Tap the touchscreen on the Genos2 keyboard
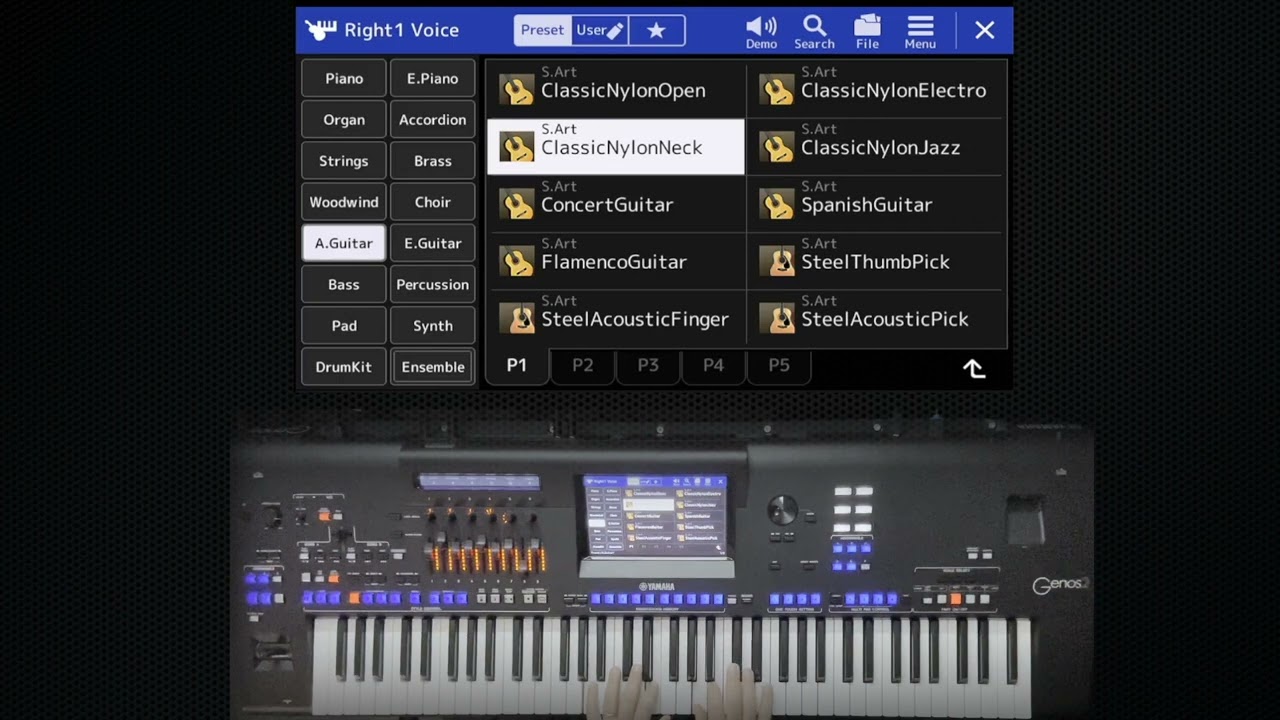This screenshot has height=720, width=1280. click(x=656, y=516)
